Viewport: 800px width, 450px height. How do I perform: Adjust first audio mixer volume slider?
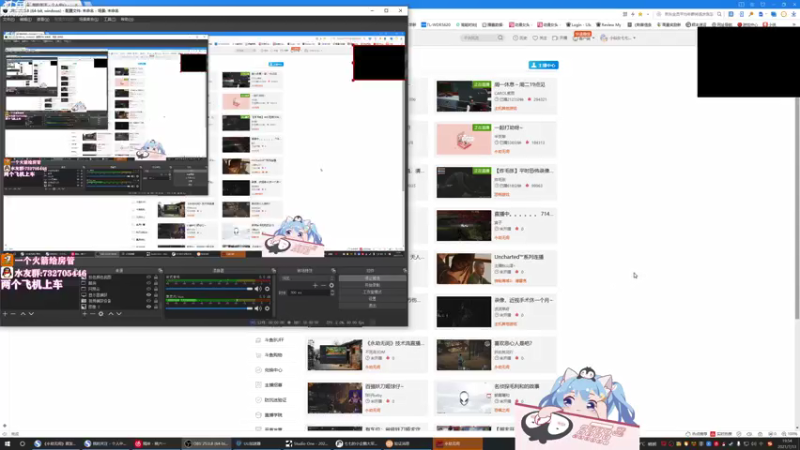[x=209, y=289]
